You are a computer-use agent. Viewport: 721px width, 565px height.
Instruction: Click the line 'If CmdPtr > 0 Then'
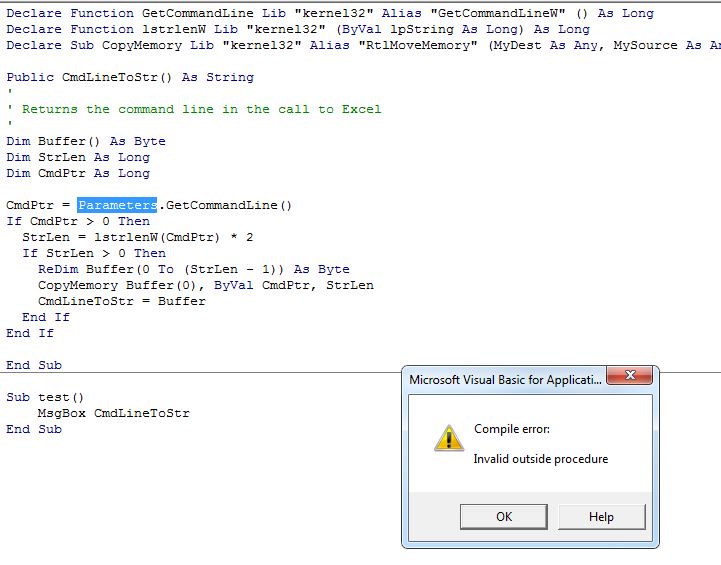tap(78, 221)
